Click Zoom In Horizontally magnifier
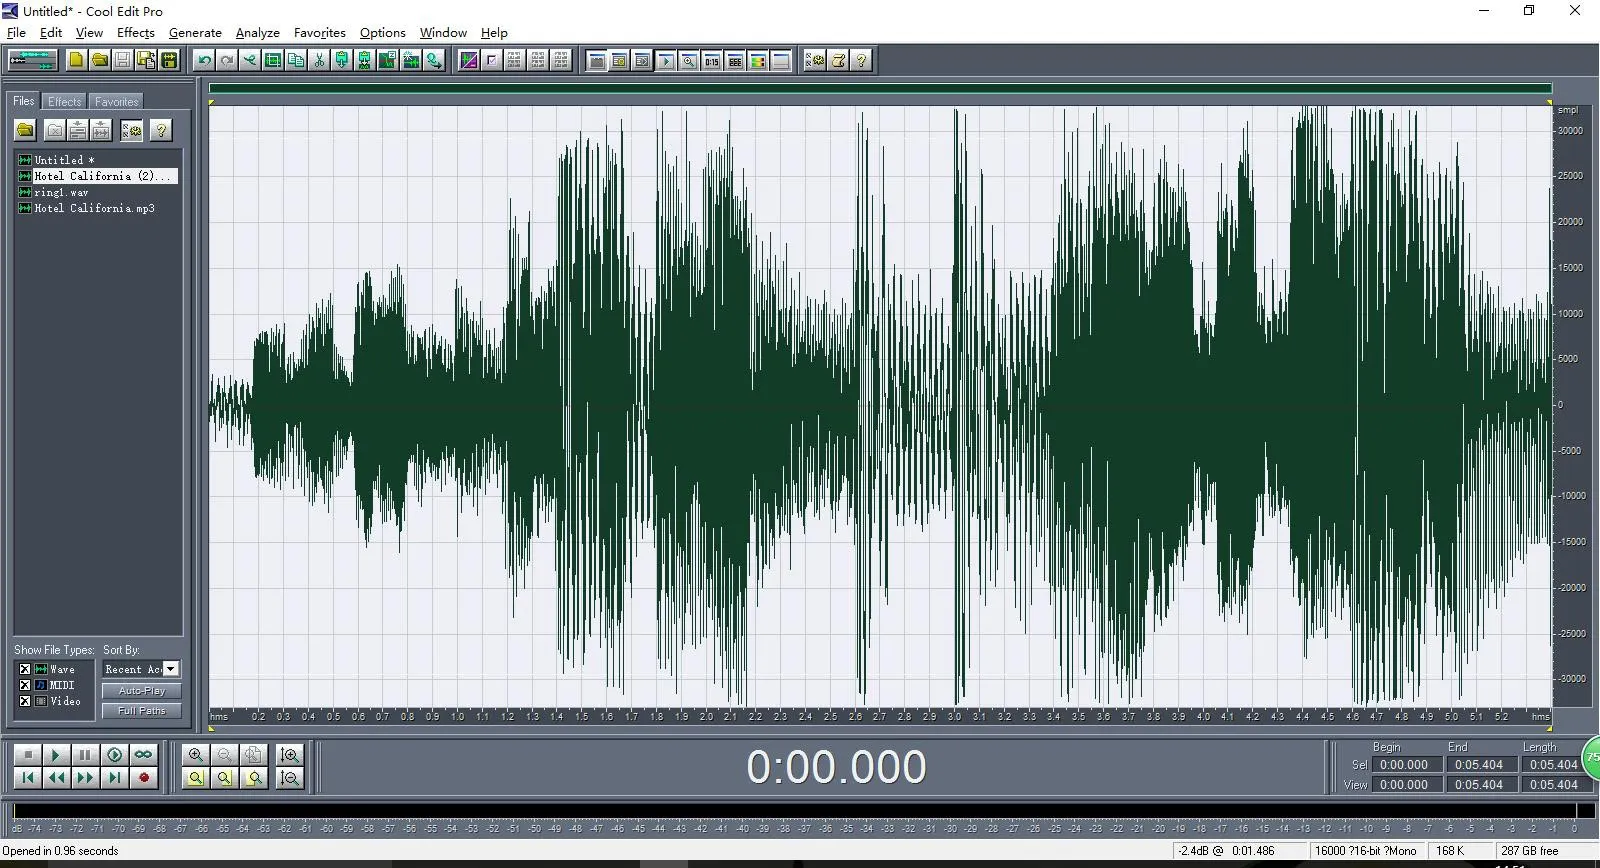Image resolution: width=1600 pixels, height=868 pixels. (196, 755)
